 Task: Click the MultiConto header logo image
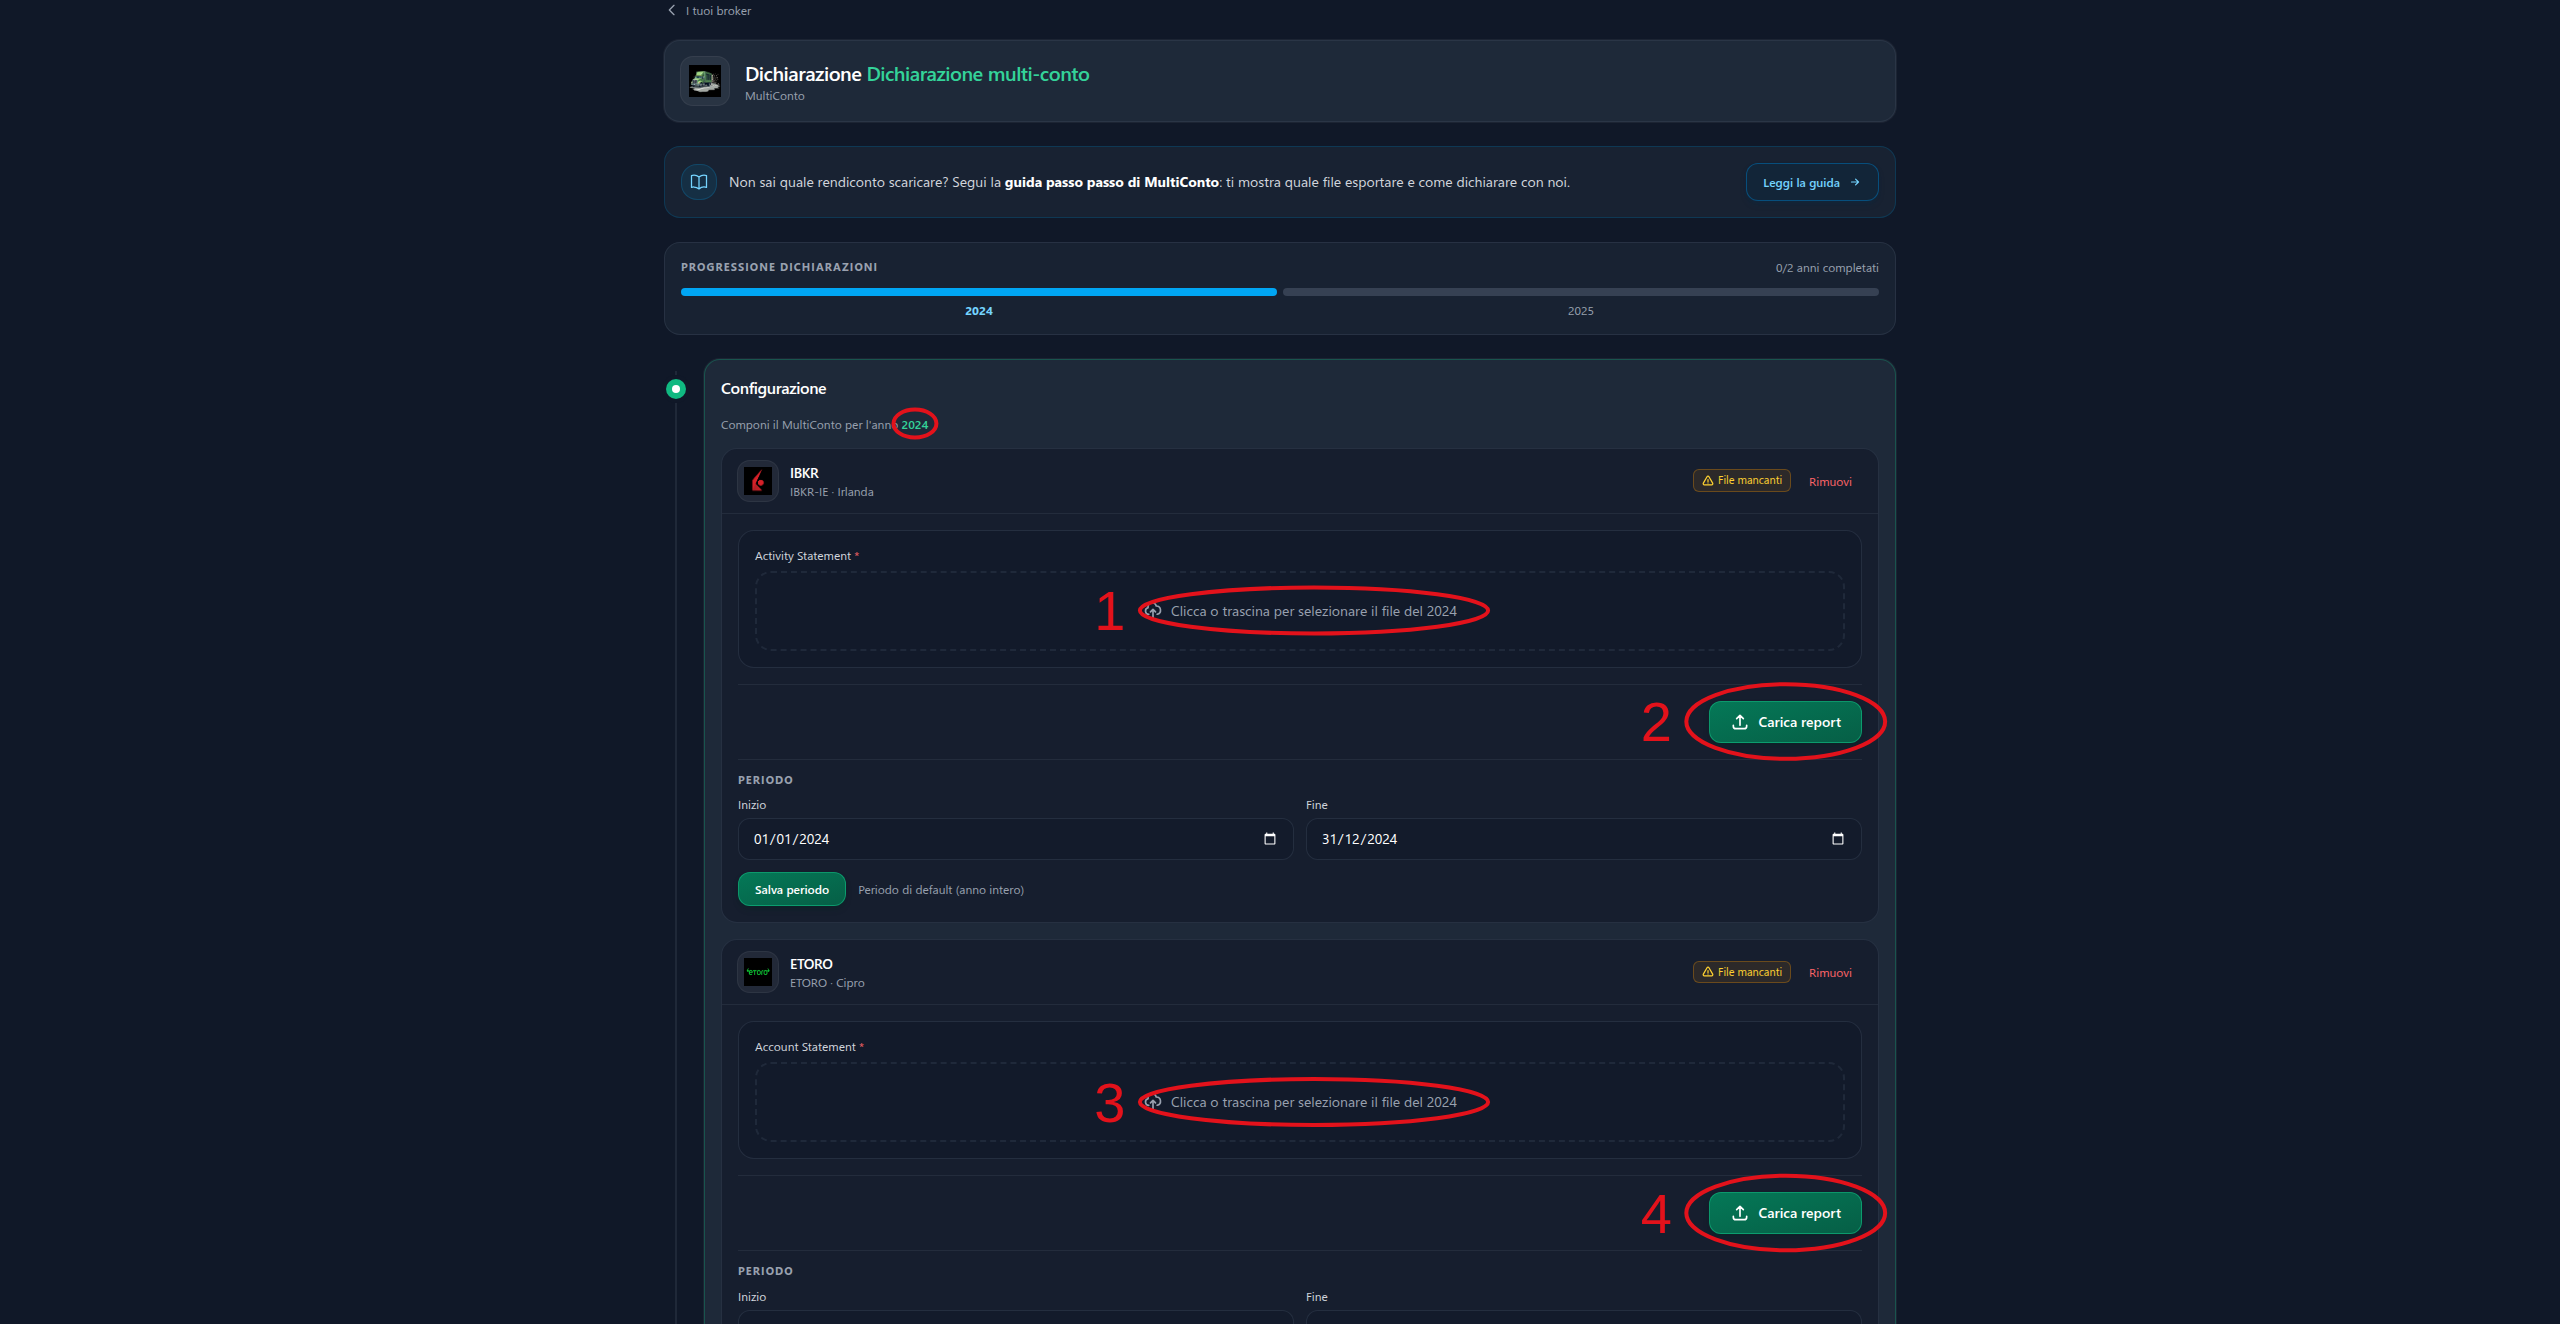point(705,82)
